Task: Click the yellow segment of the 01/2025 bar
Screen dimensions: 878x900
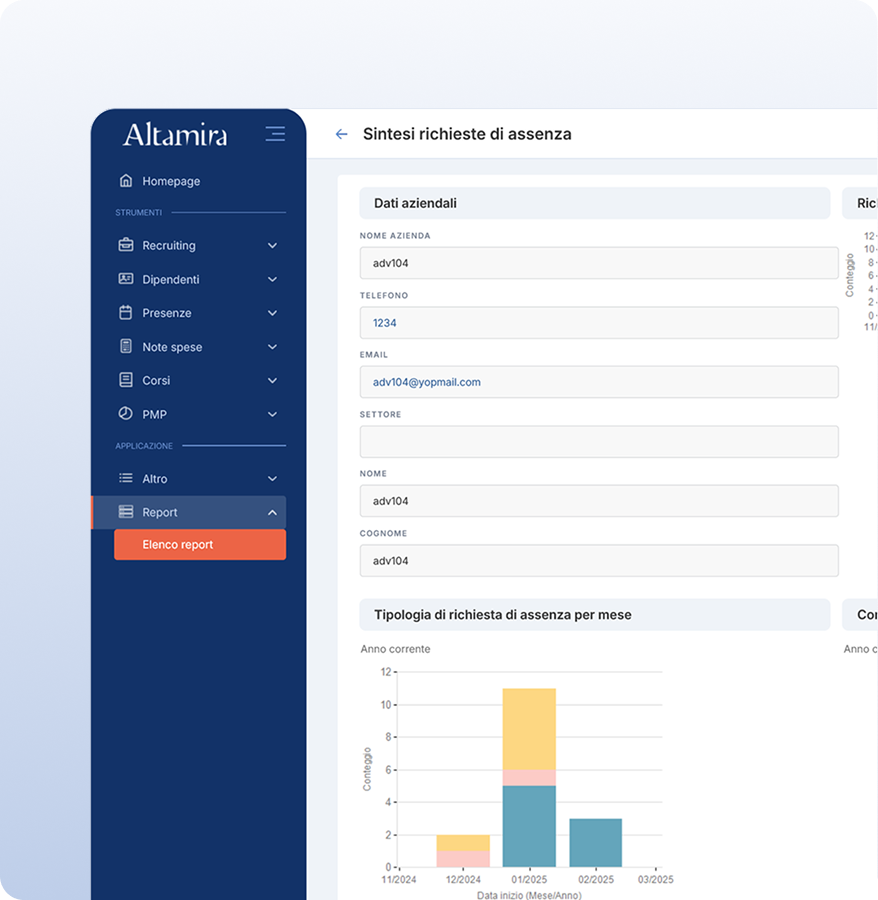Action: 529,727
